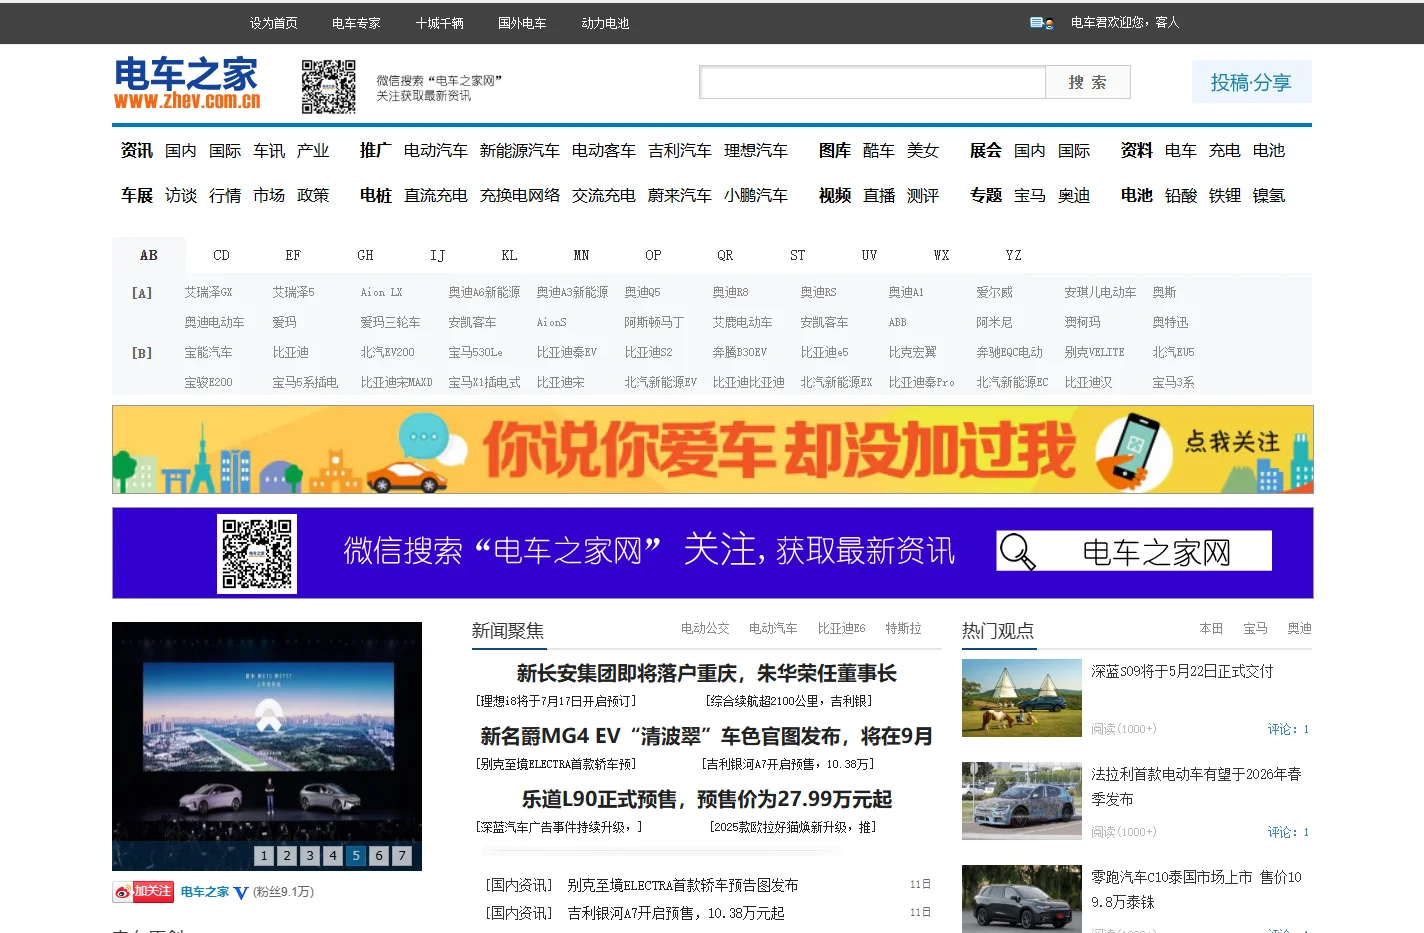Select the 宝马 hot topics filter
The height and width of the screenshot is (933, 1424).
(1255, 628)
